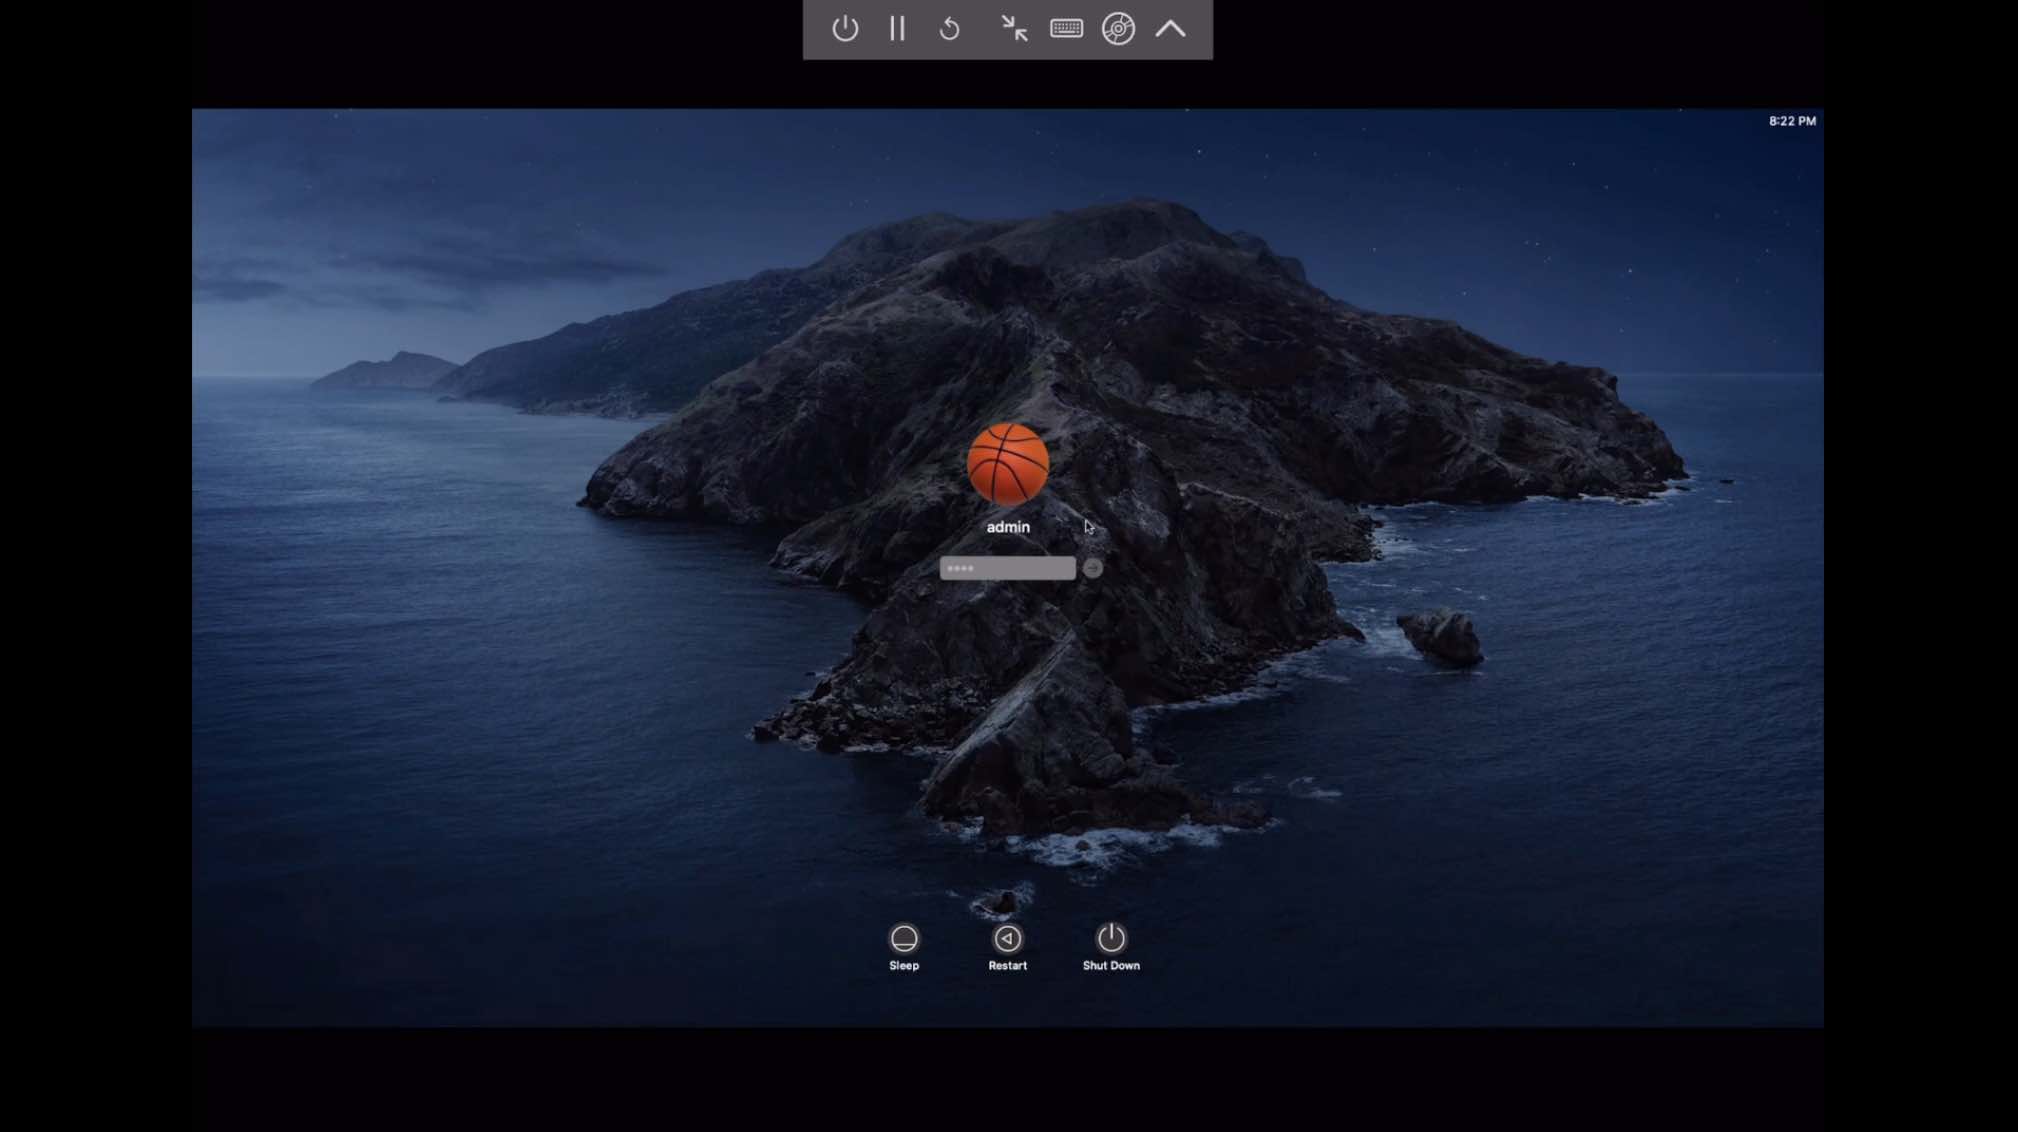Click the Restart text label
This screenshot has width=2018, height=1132.
pos(1008,965)
